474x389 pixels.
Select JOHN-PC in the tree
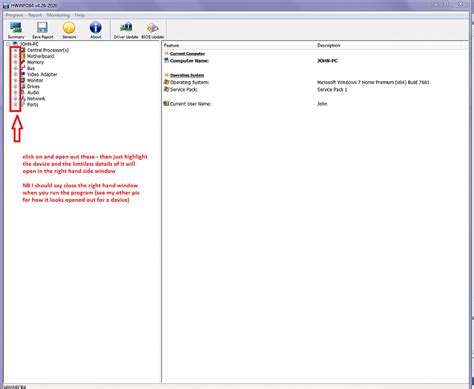[29, 44]
